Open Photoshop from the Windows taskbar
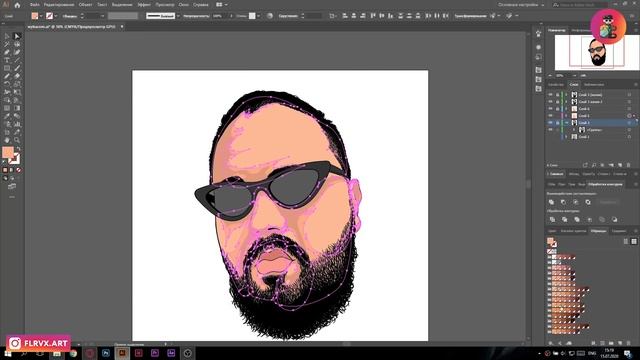Screen dimensions: 640x360 point(106,353)
